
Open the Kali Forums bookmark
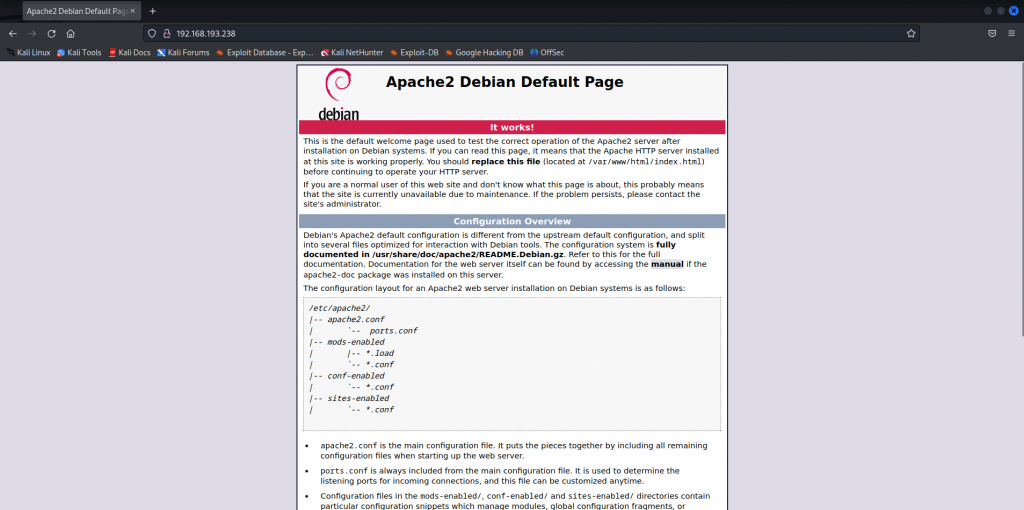183,52
